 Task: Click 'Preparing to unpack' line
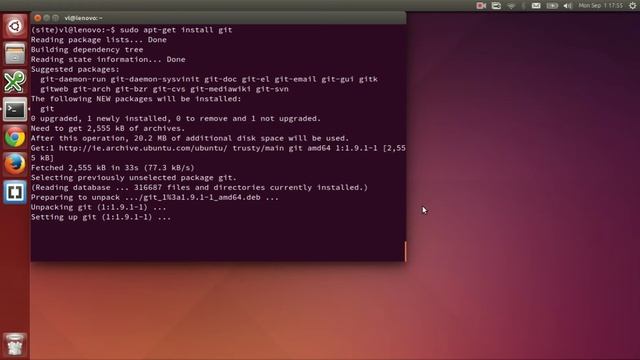[155, 197]
